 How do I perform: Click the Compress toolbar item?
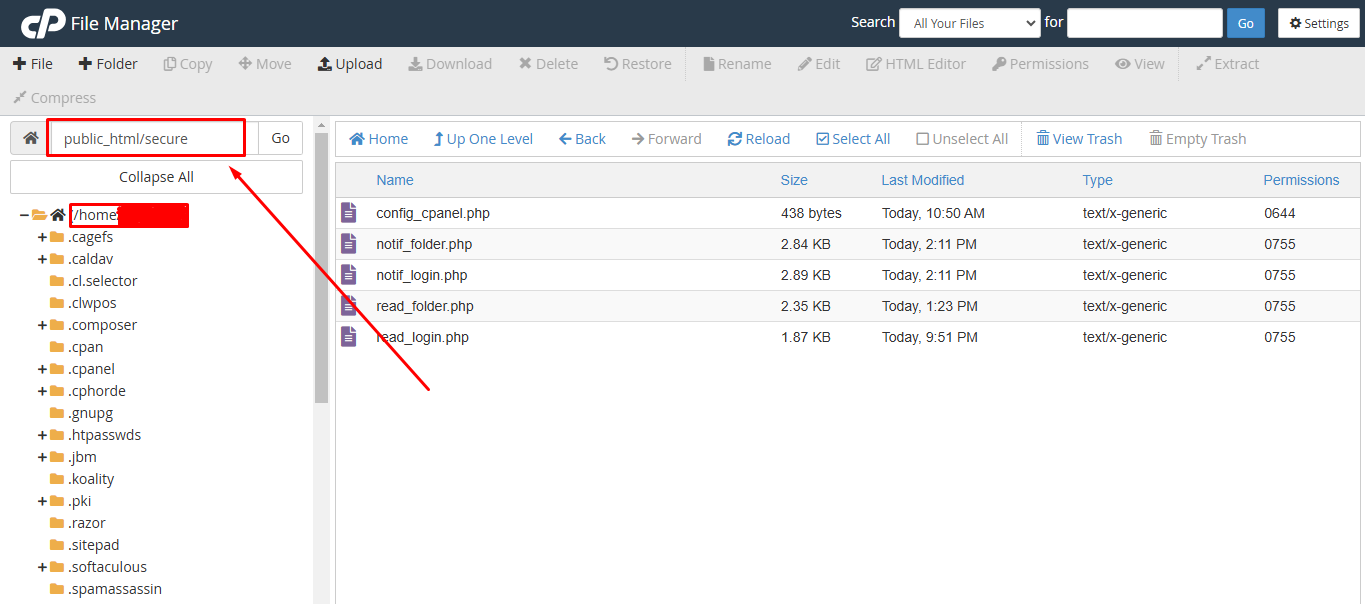[x=55, y=98]
